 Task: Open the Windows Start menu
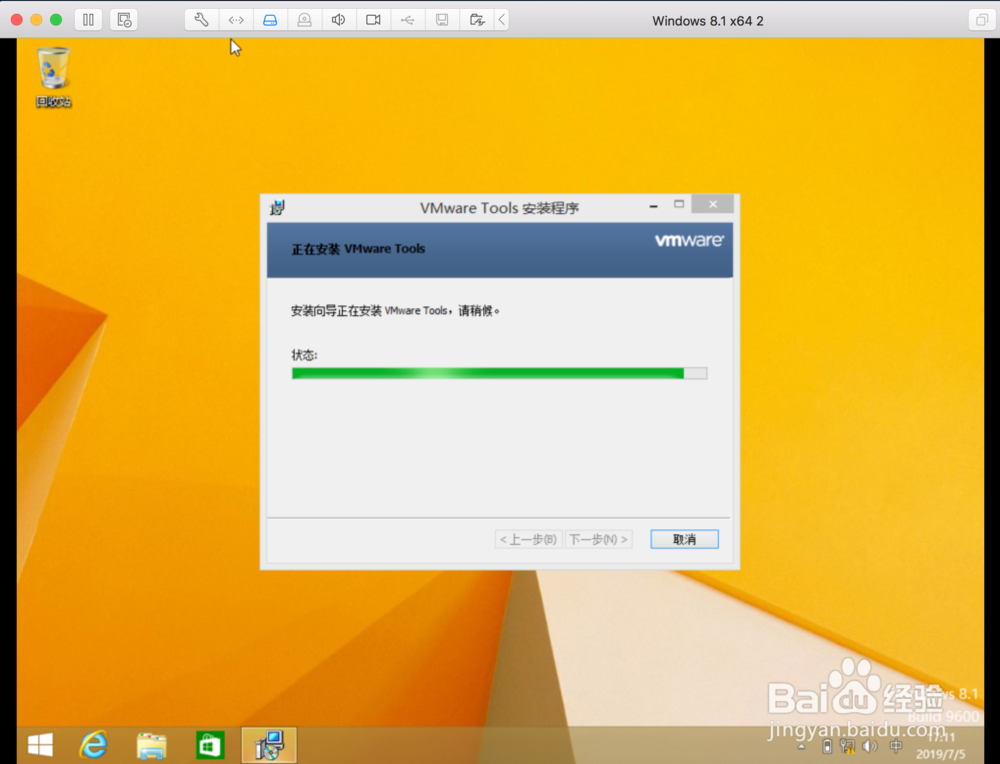click(x=40, y=744)
